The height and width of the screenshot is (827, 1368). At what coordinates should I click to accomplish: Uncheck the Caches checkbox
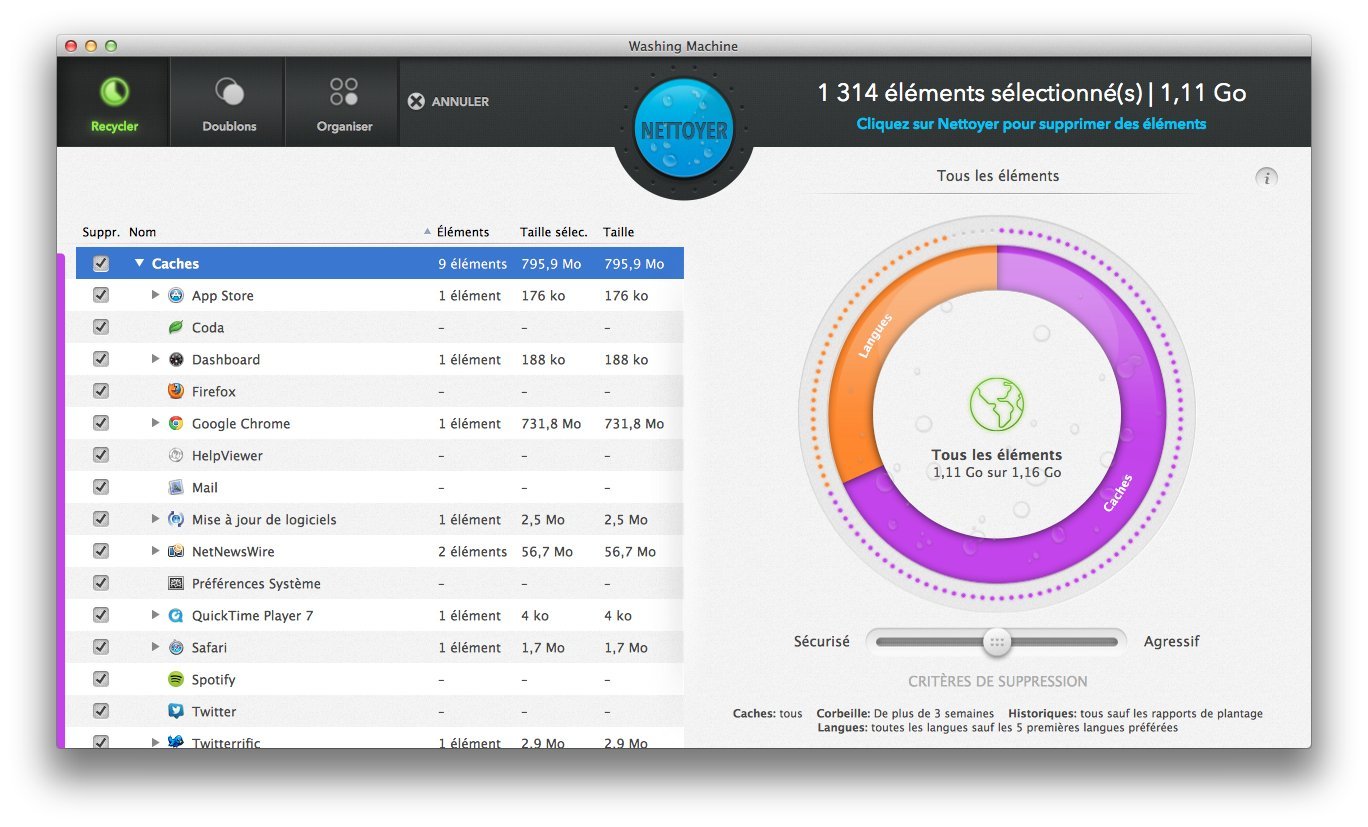pyautogui.click(x=100, y=264)
